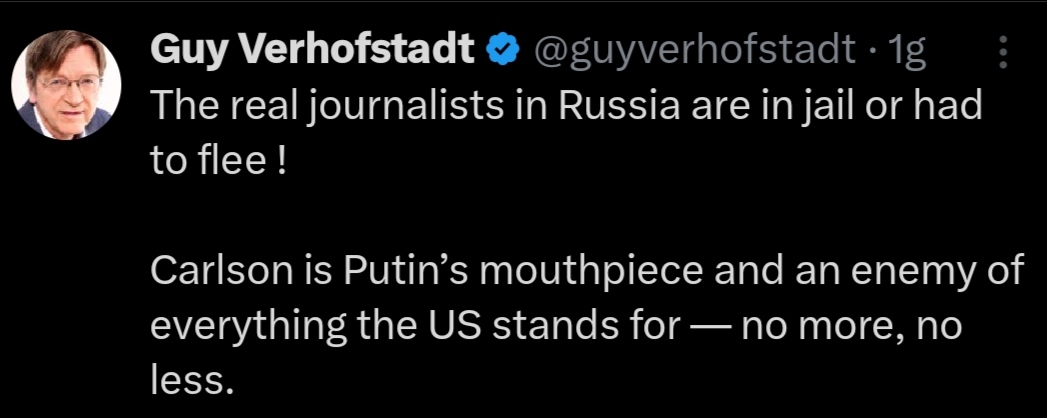The height and width of the screenshot is (418, 1047).
Task: Open the tweet's three-dot more options menu
Action: (1003, 52)
